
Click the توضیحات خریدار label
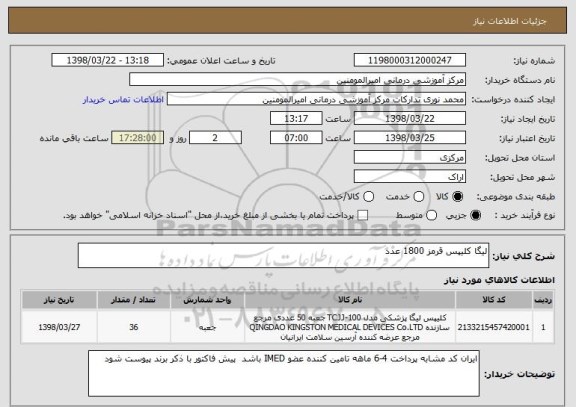tap(519, 374)
